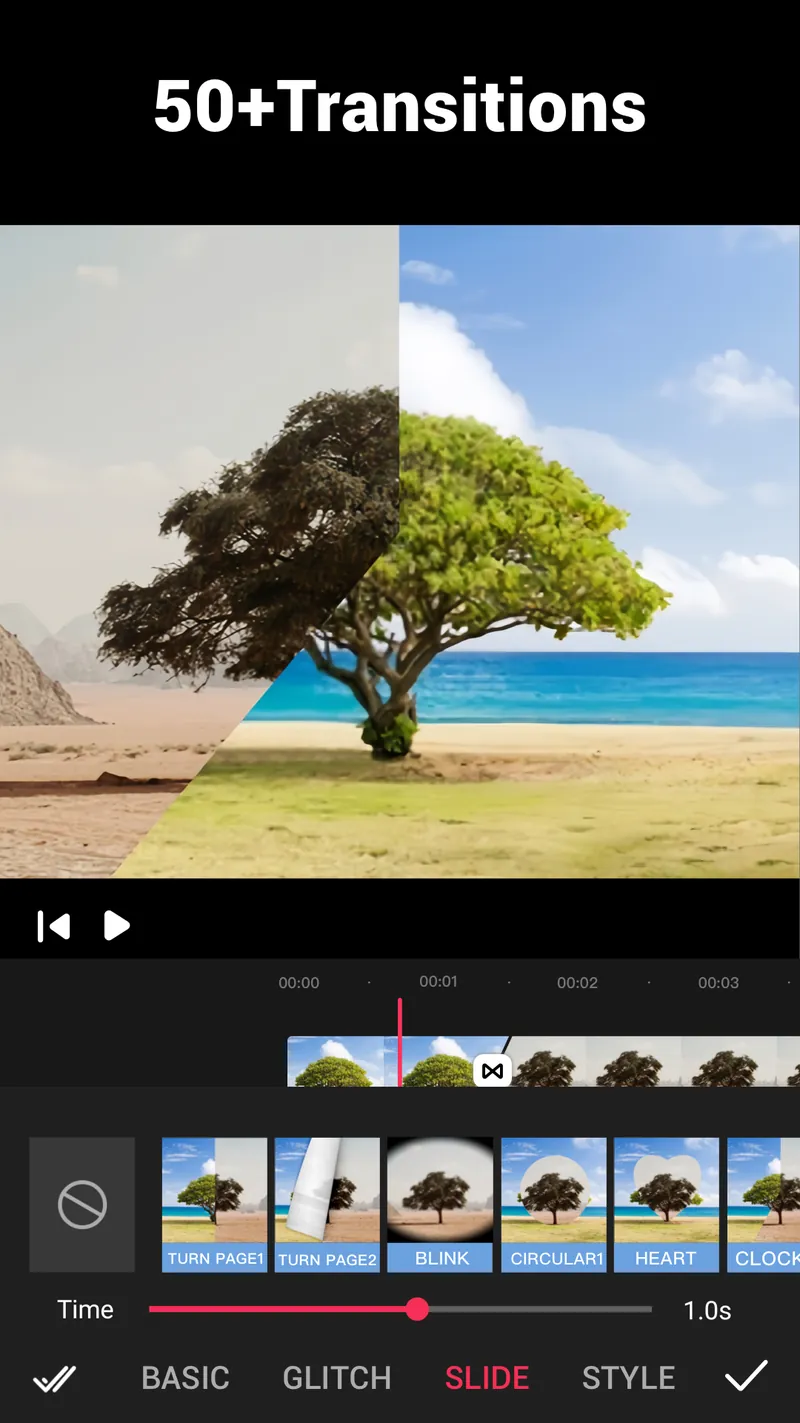Play the video preview
The width and height of the screenshot is (800, 1423).
(116, 926)
